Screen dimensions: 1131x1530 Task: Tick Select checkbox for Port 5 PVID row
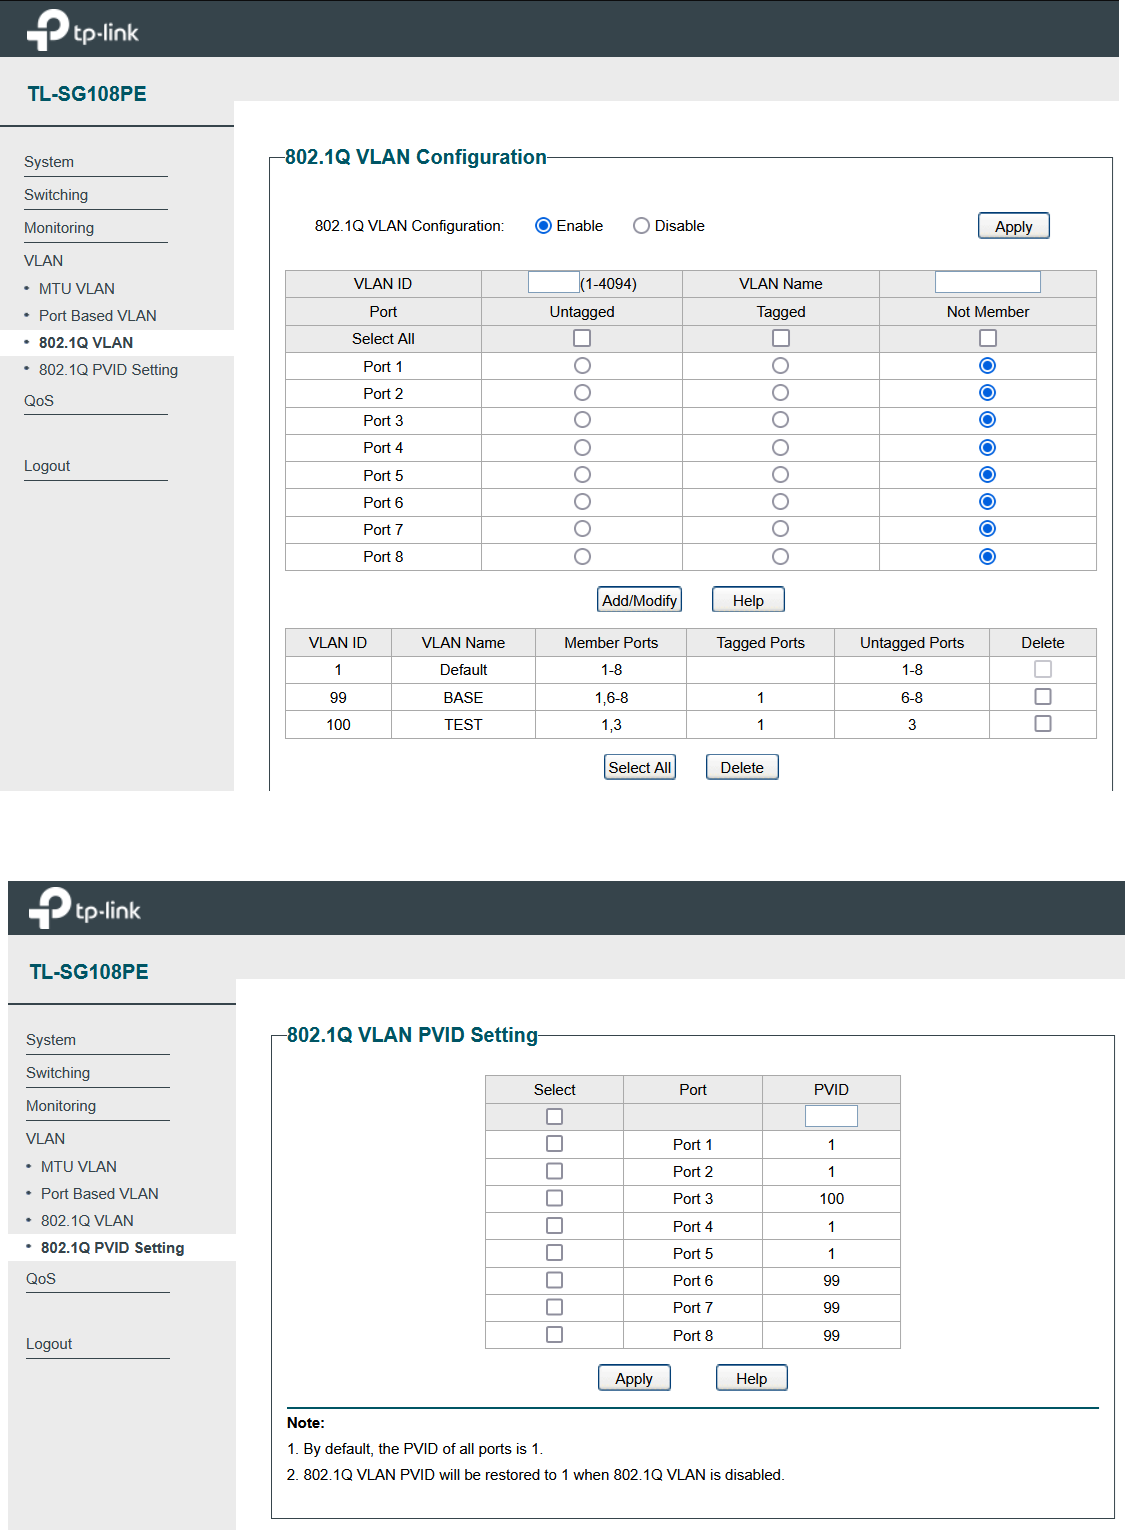[x=555, y=1253]
